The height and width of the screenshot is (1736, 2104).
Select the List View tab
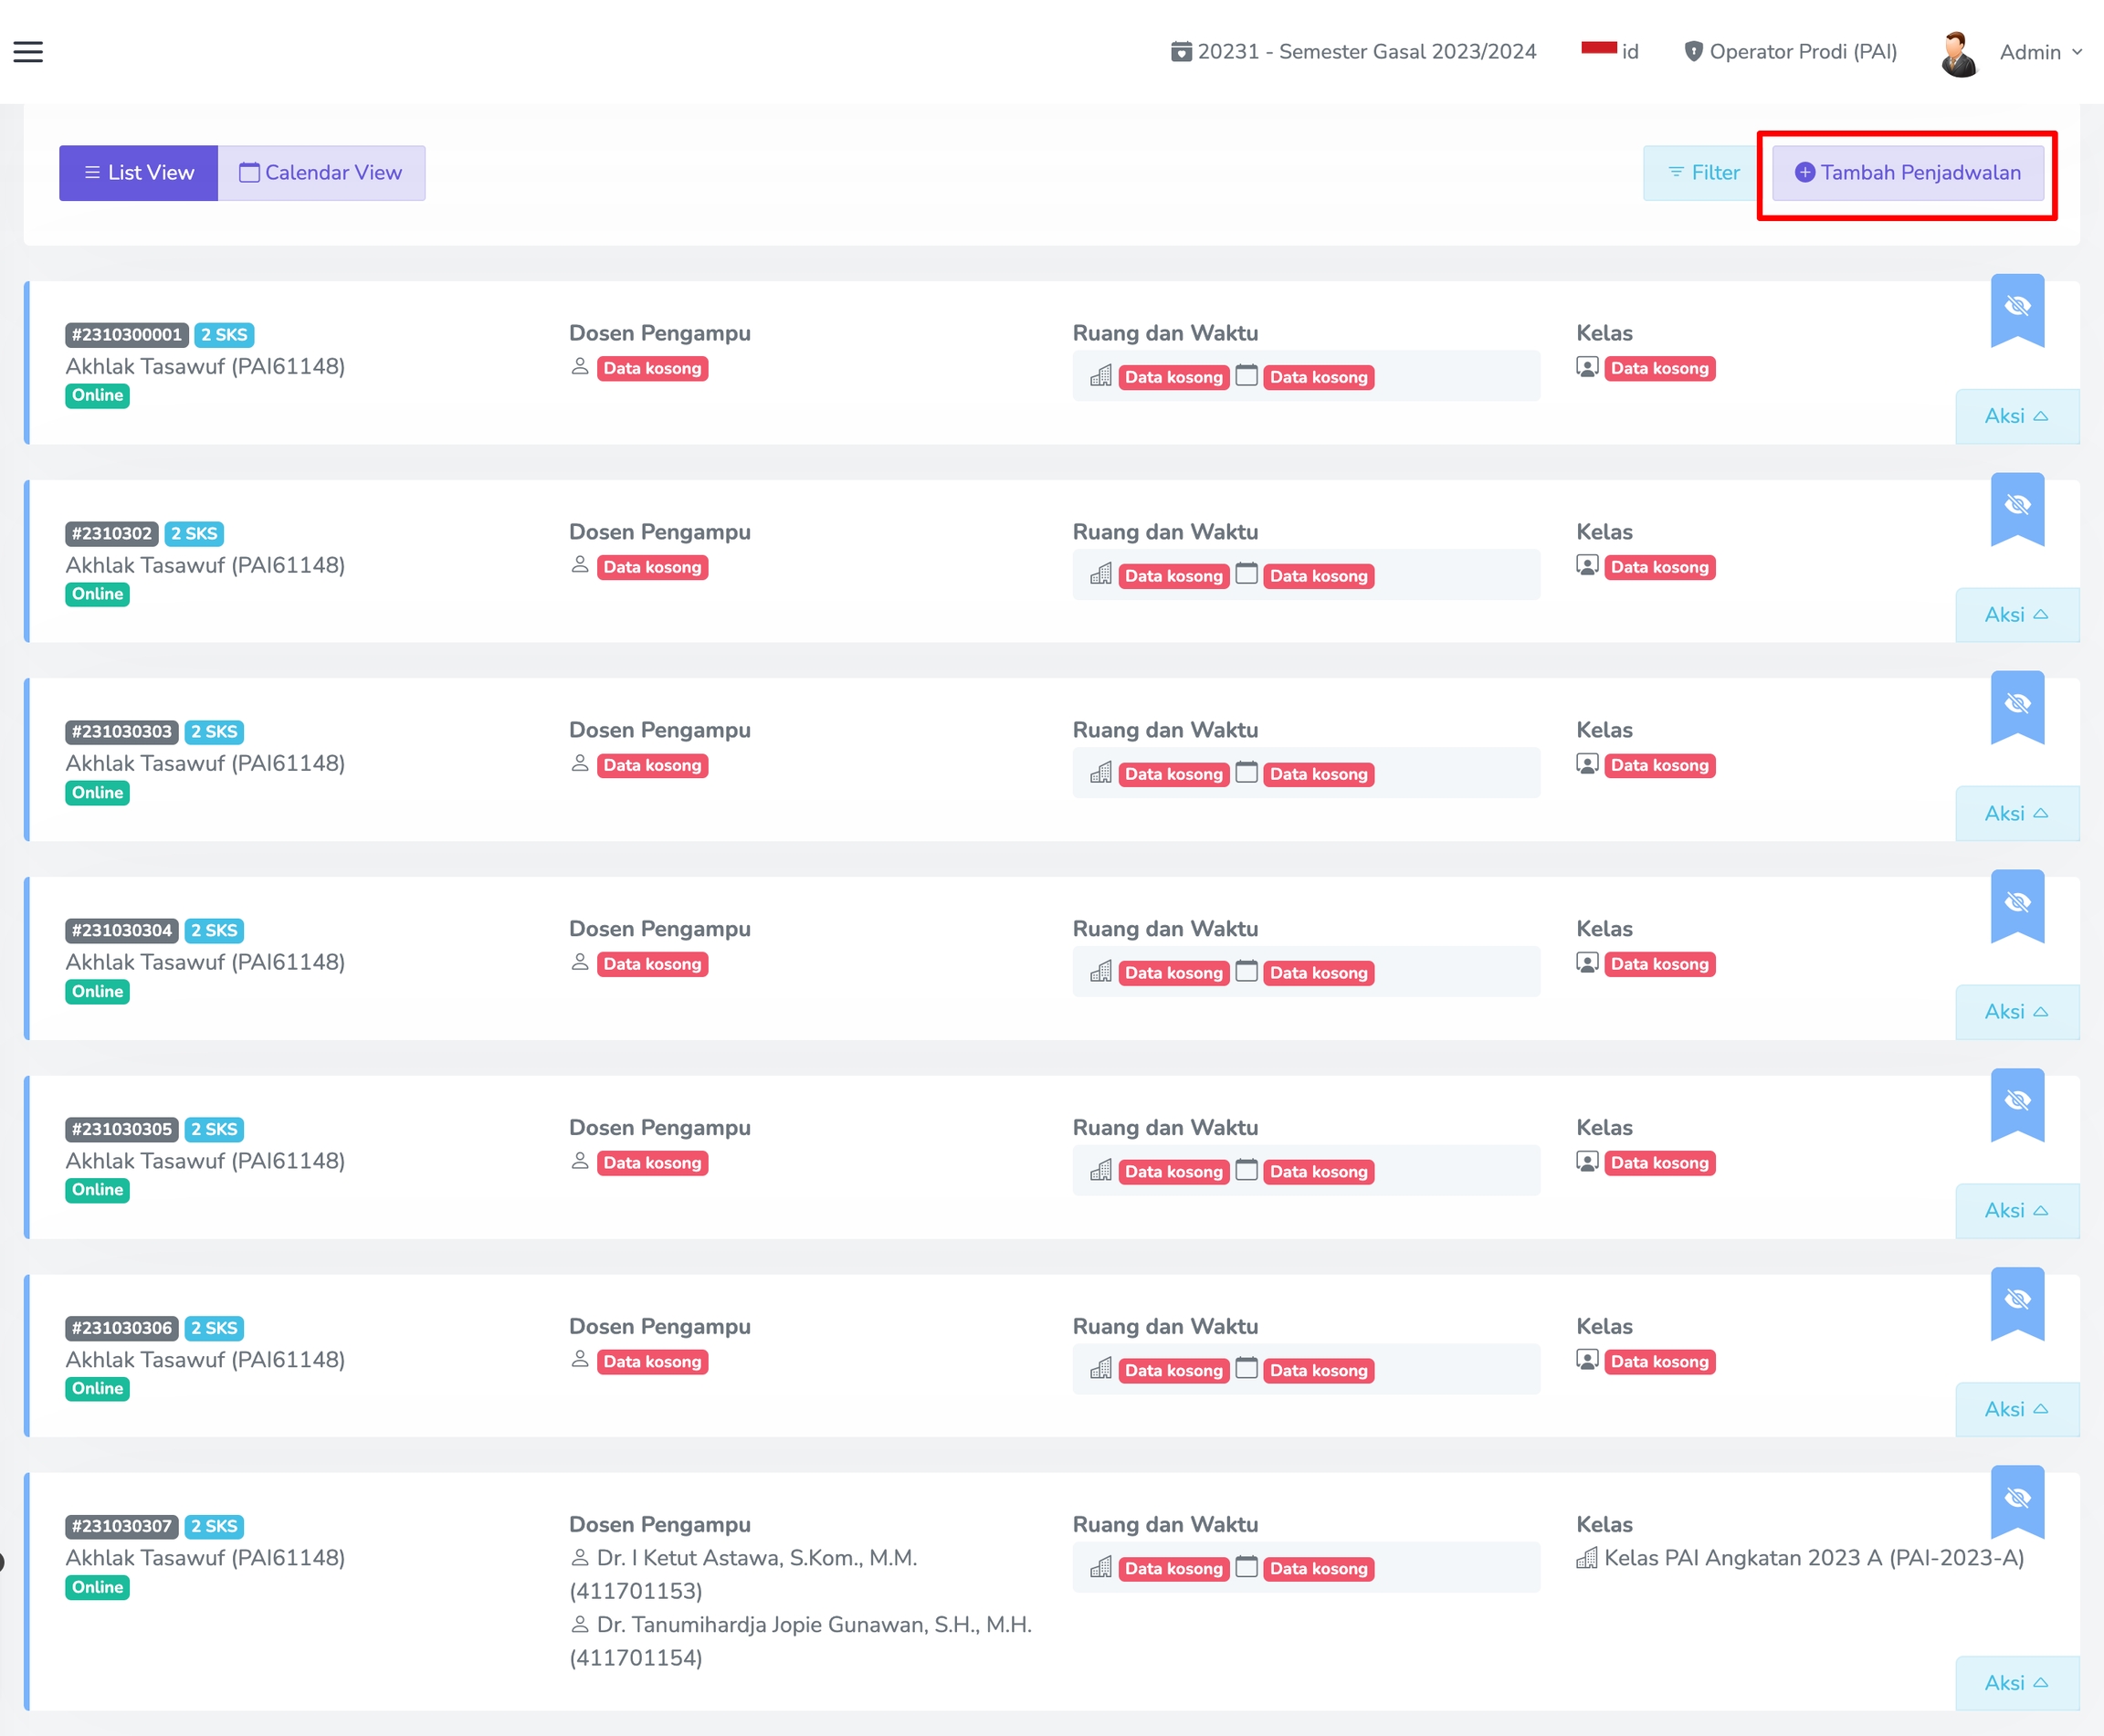(139, 173)
